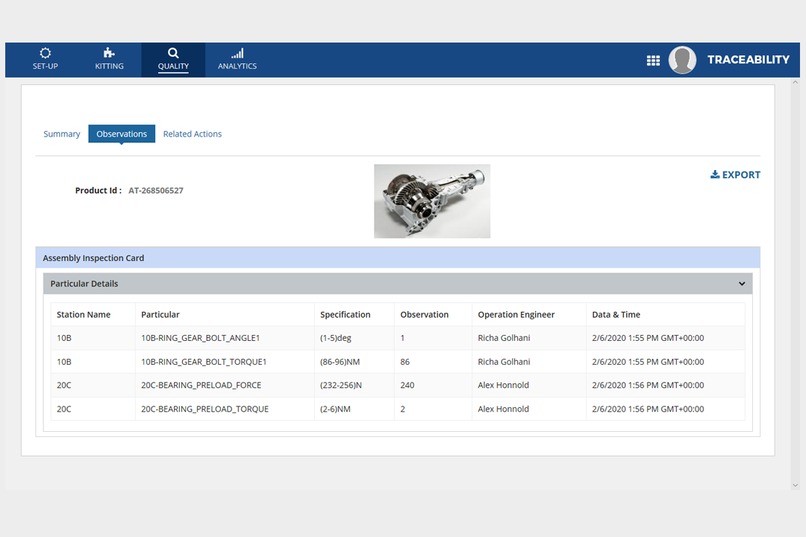Click observation value 240
806x537 pixels.
(407, 385)
